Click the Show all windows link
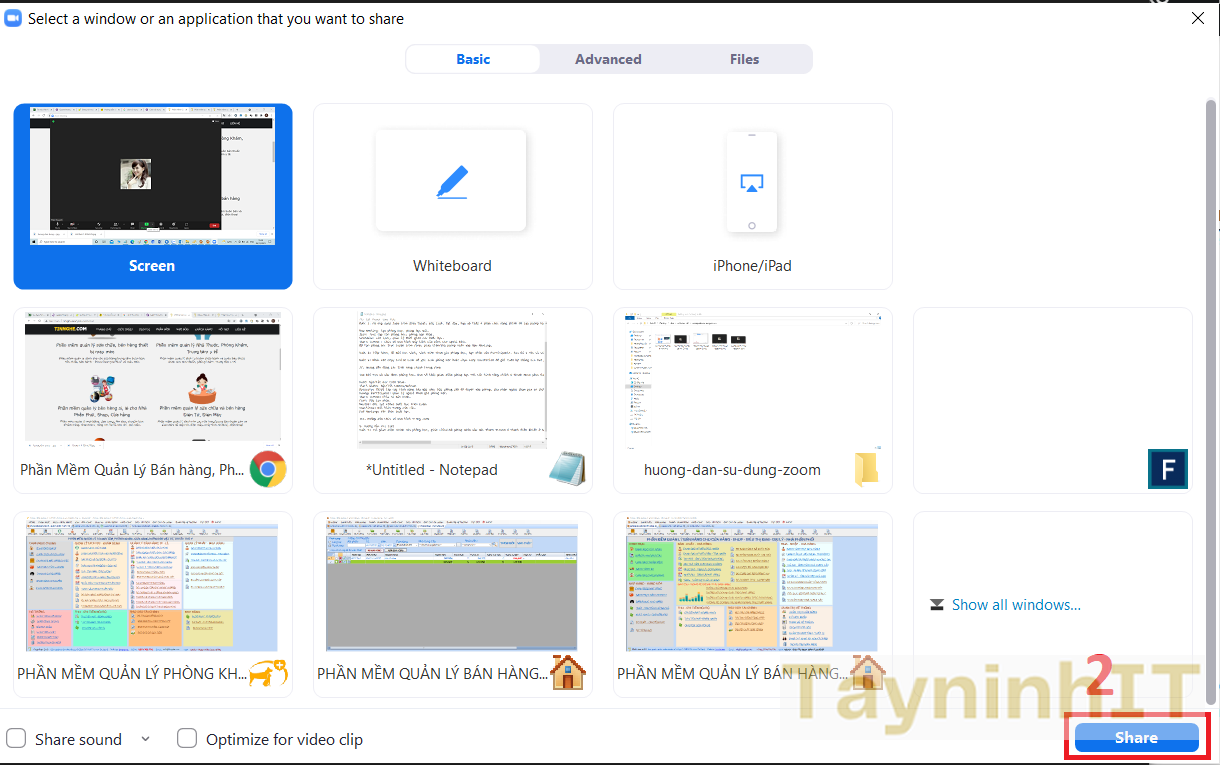The width and height of the screenshot is (1220, 765). coord(1015,604)
